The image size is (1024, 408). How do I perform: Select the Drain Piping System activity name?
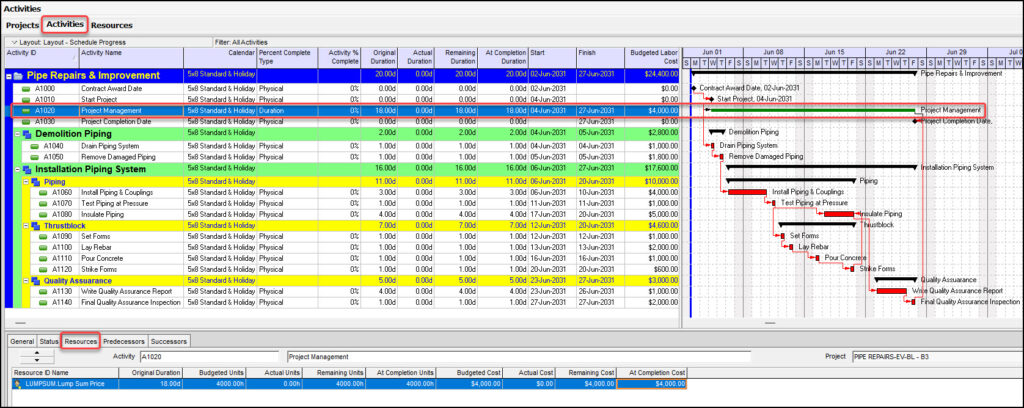point(110,146)
